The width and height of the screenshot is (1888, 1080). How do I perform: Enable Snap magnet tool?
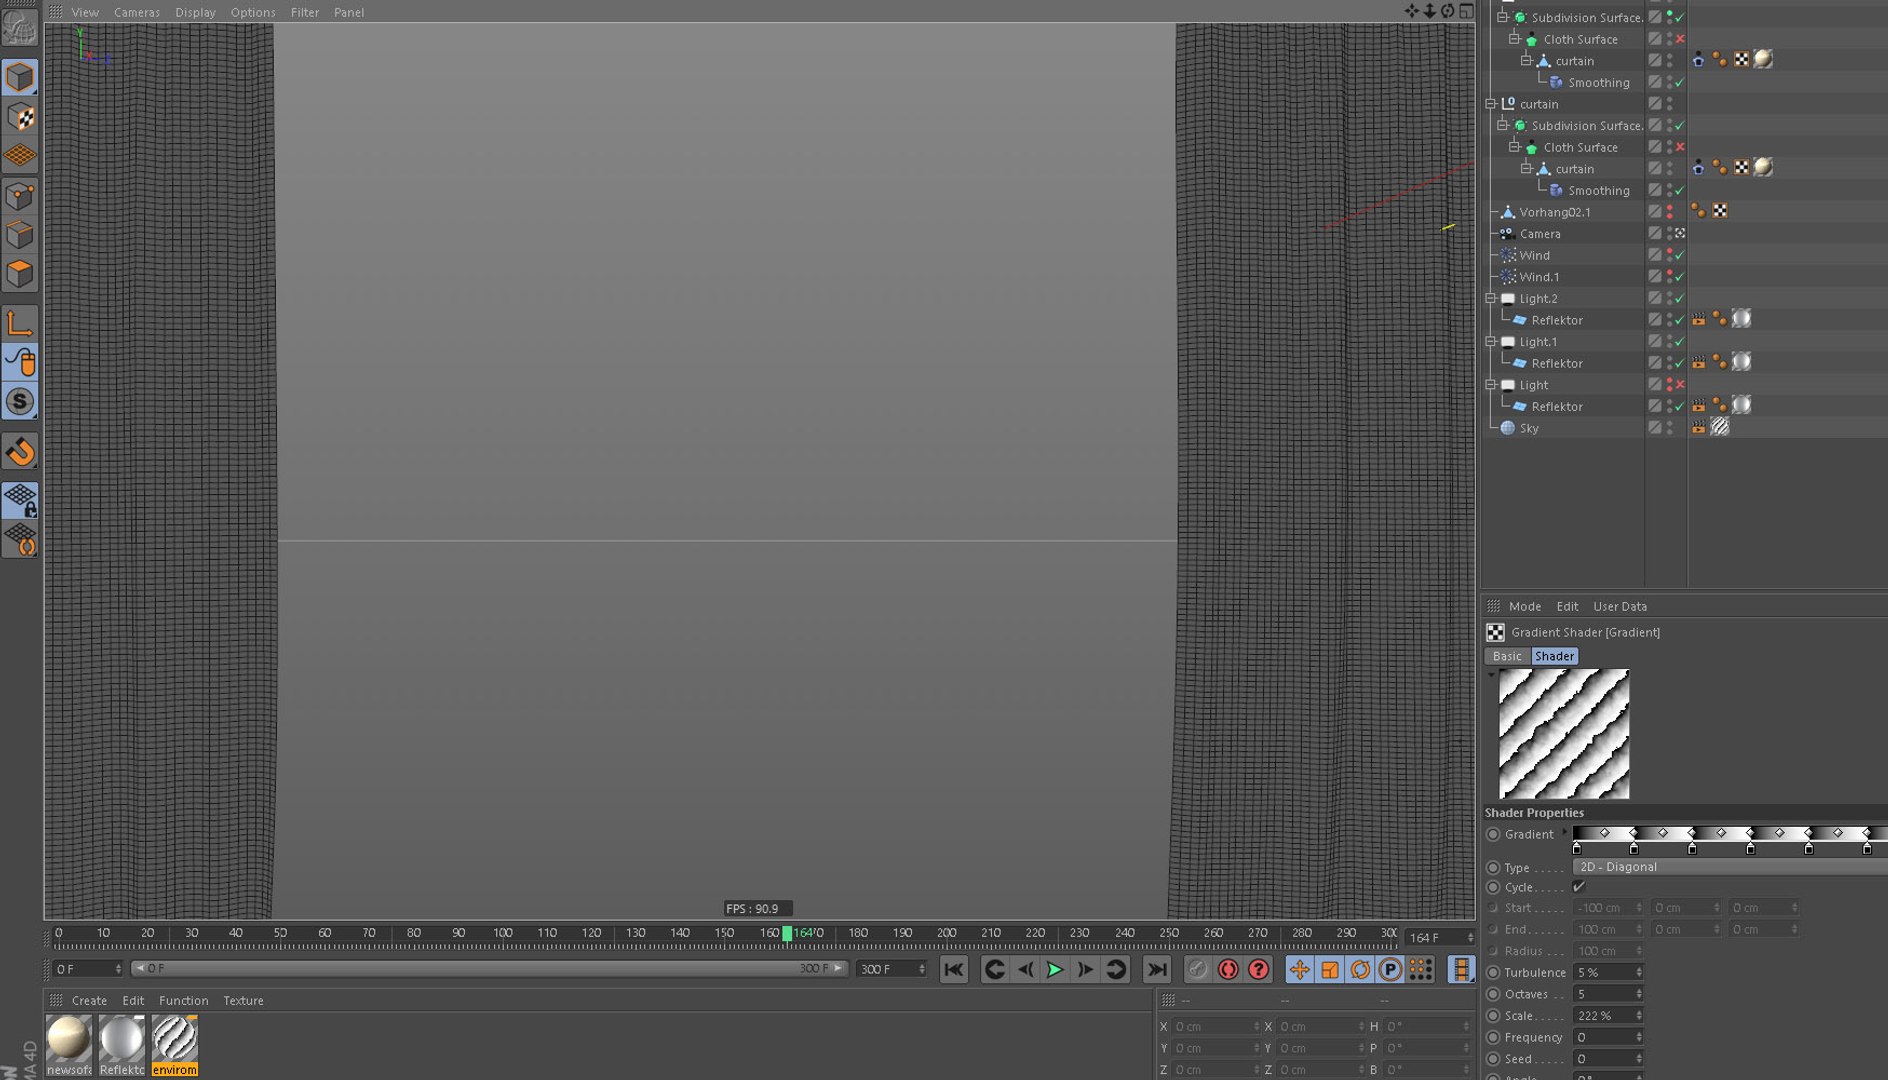click(20, 452)
